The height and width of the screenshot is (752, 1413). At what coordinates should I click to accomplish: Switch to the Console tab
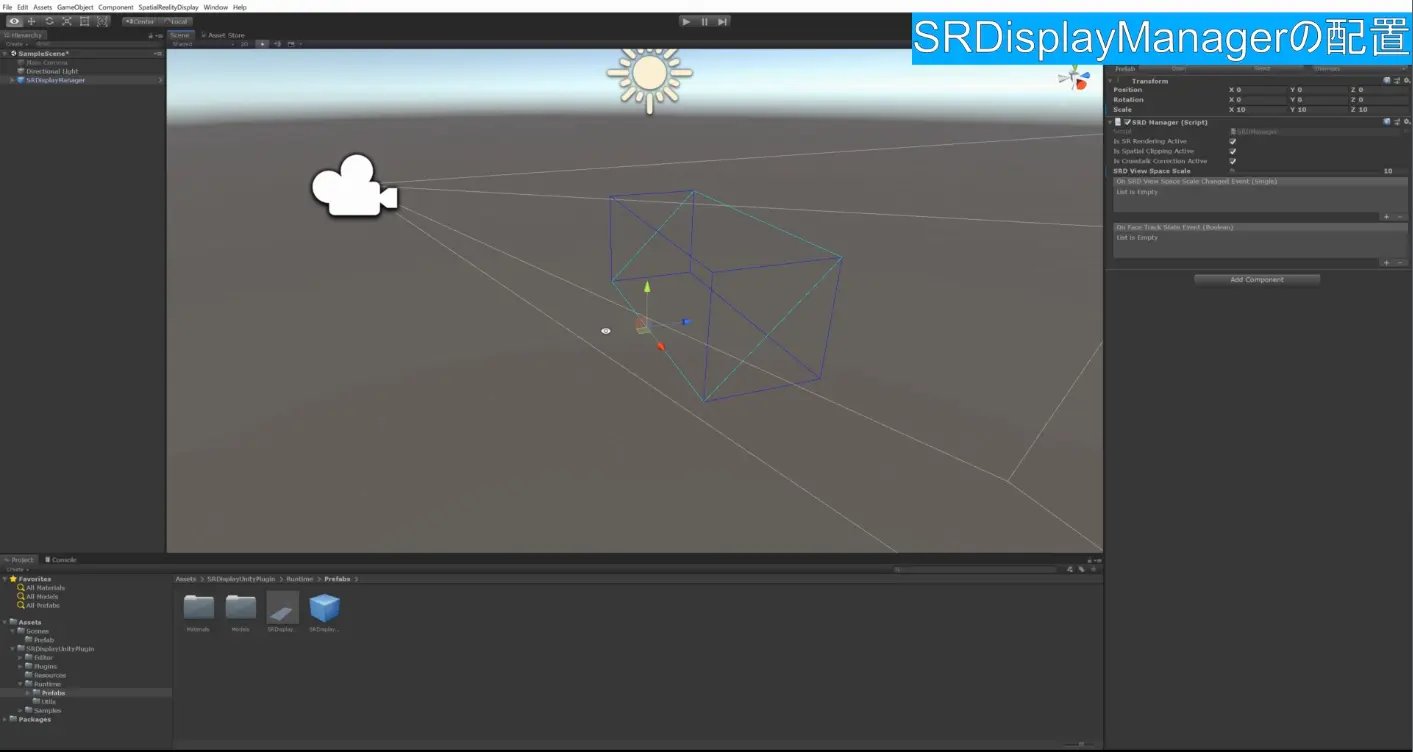(x=63, y=560)
